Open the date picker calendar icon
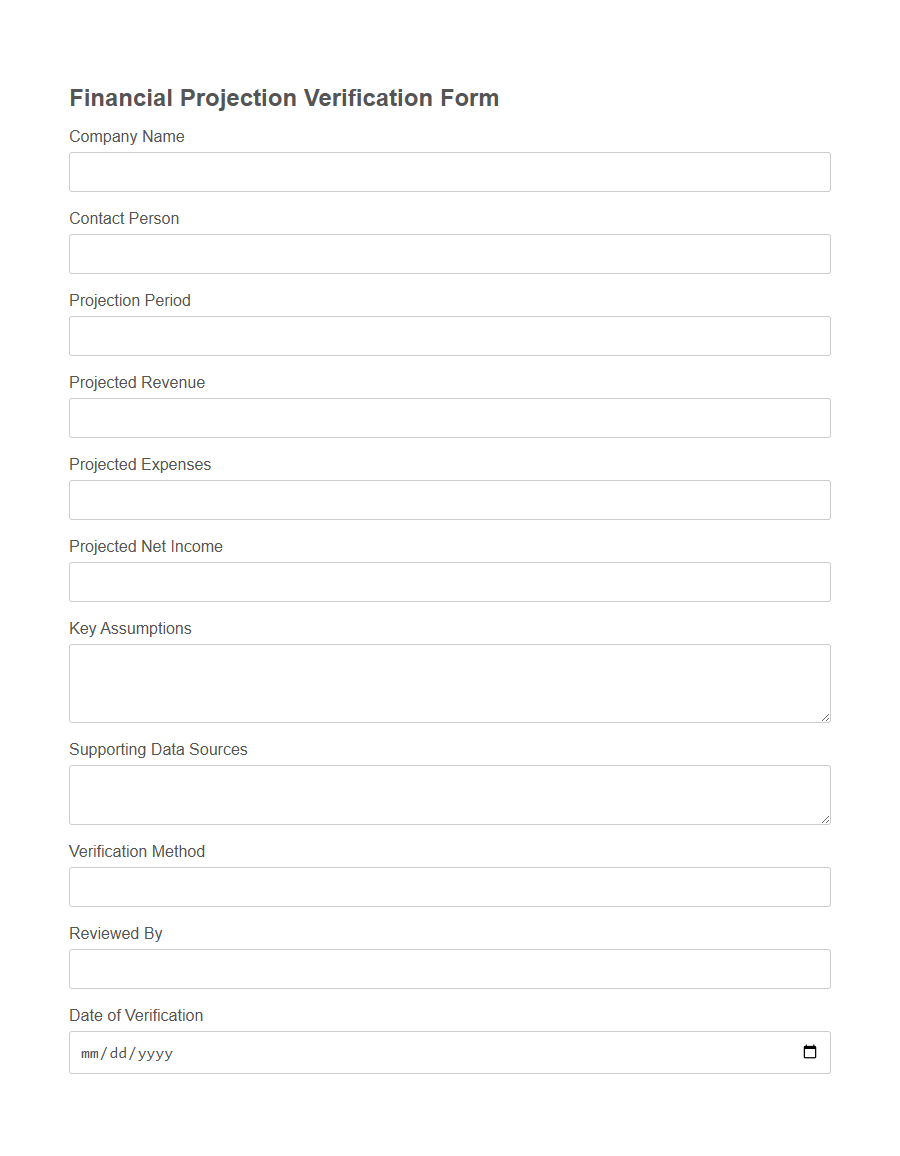This screenshot has width=900, height=1156. 808,1052
